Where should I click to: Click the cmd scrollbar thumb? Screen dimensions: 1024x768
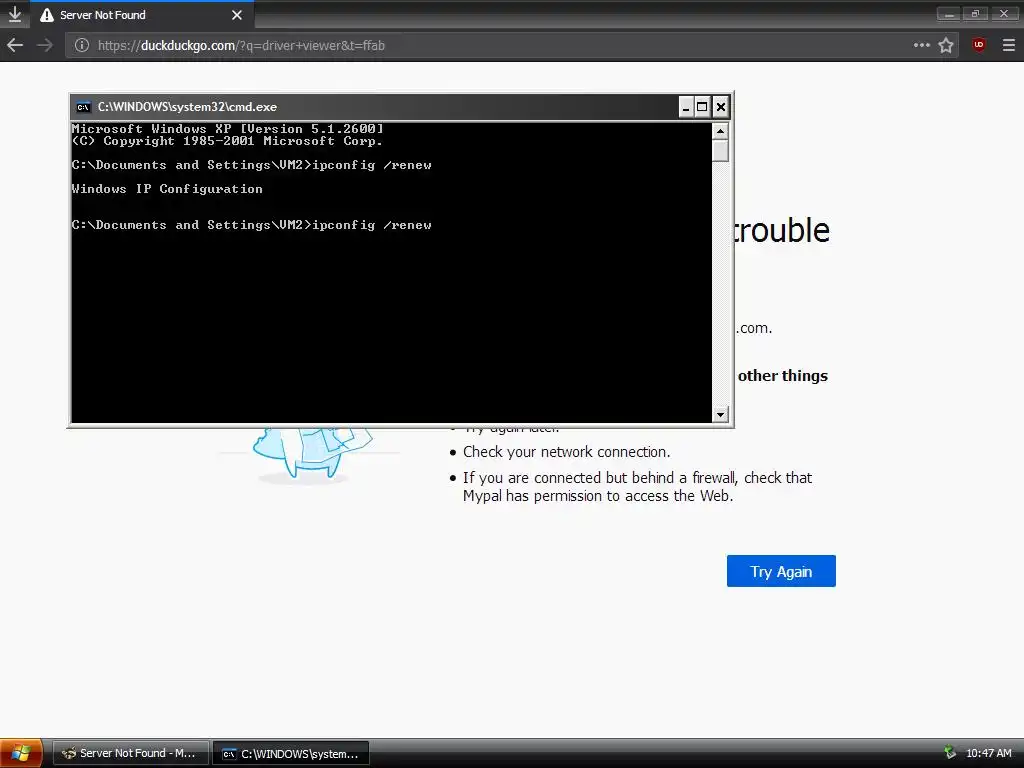[720, 151]
